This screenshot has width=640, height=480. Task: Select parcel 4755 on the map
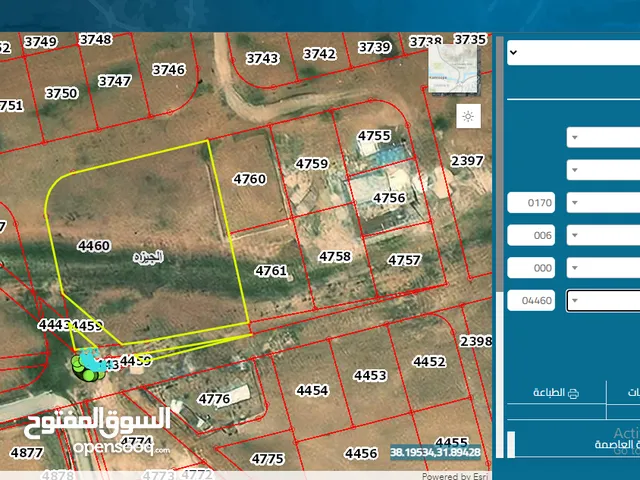pyautogui.click(x=374, y=136)
